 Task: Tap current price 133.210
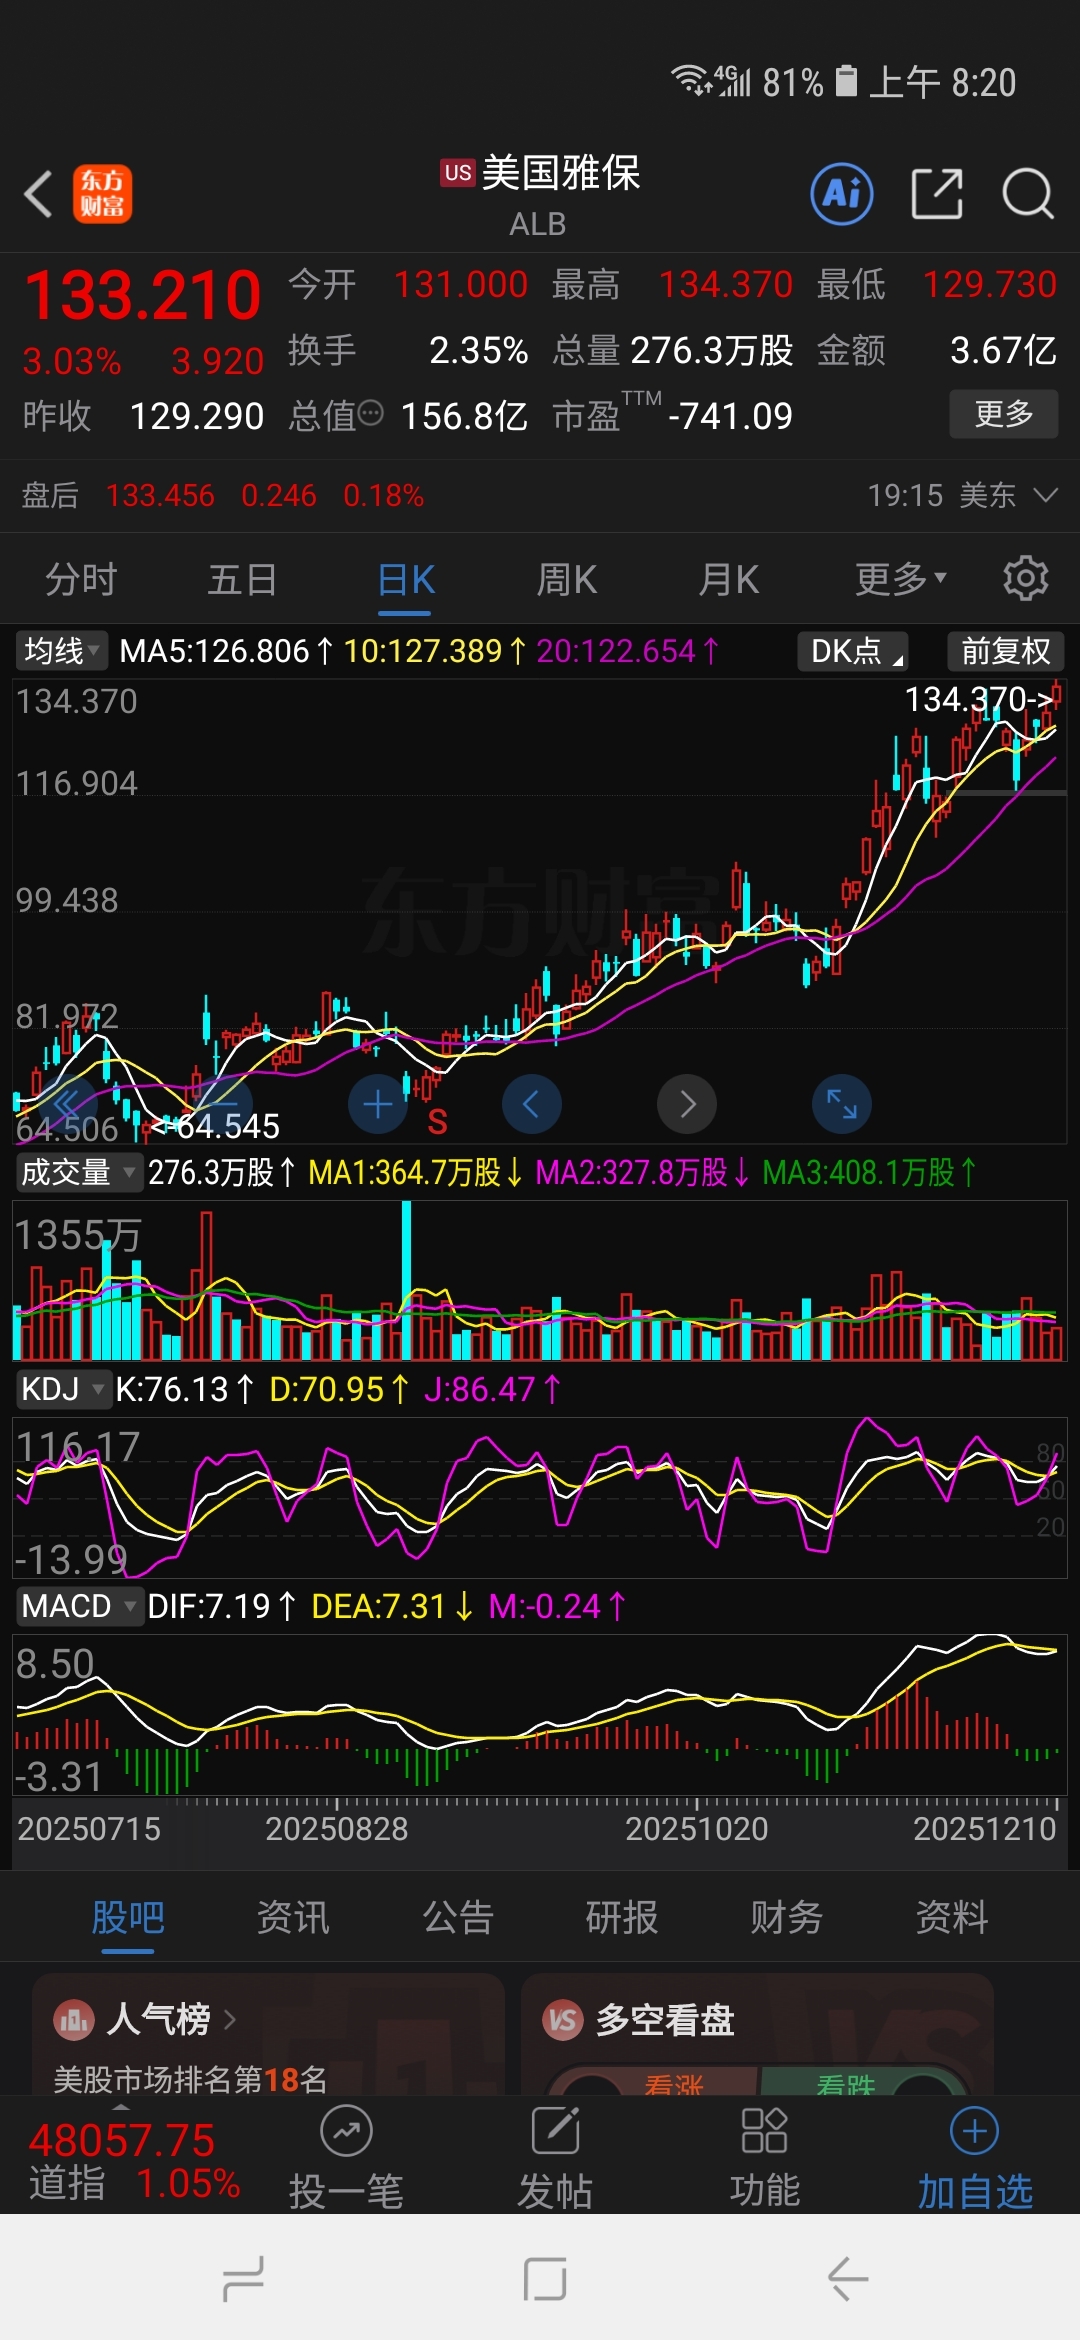point(142,296)
